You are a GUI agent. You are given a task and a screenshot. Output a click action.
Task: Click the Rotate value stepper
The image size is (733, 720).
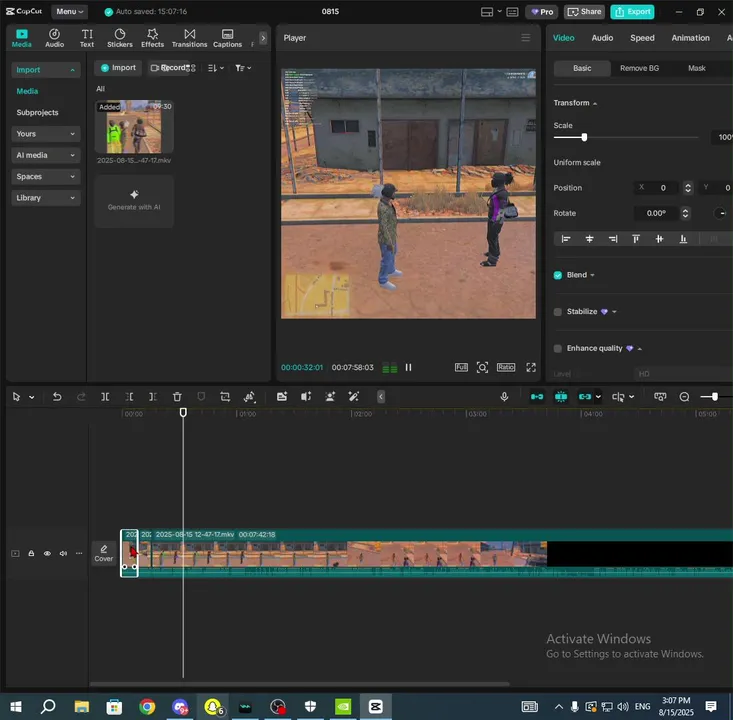click(x=685, y=213)
